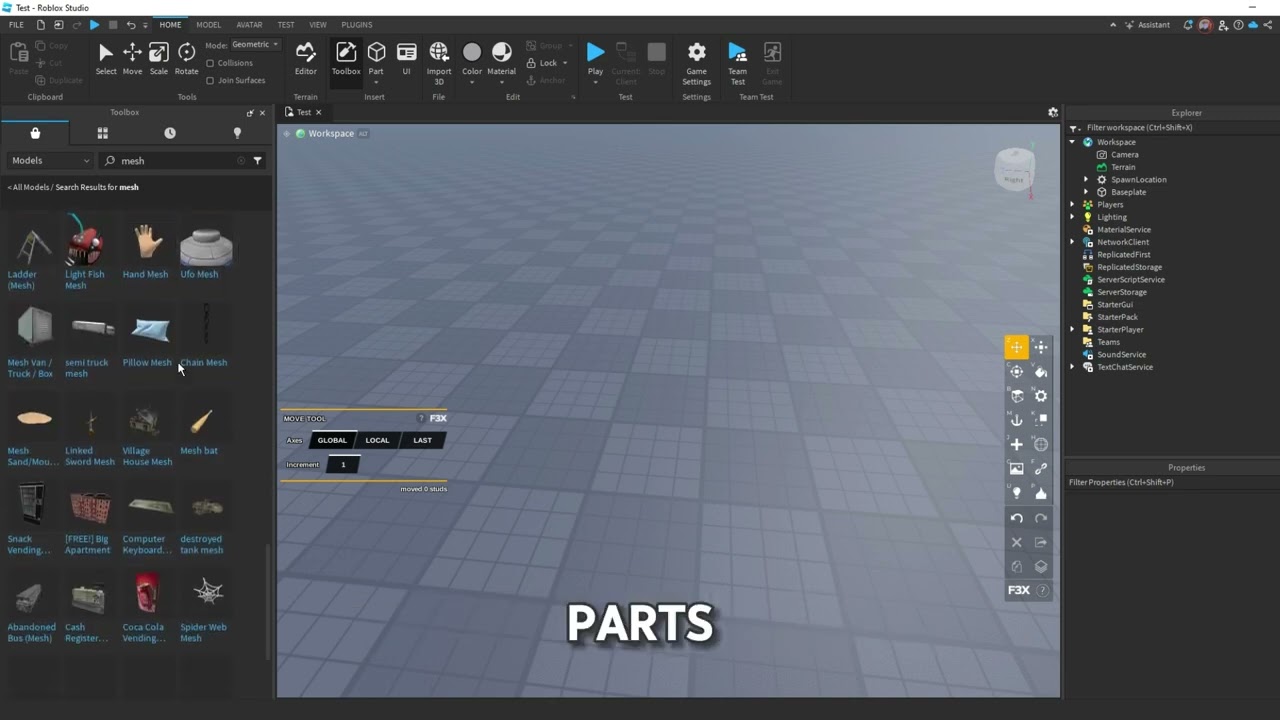Switch to the AVATAR ribbon tab
Viewport: 1280px width, 720px height.
(249, 25)
